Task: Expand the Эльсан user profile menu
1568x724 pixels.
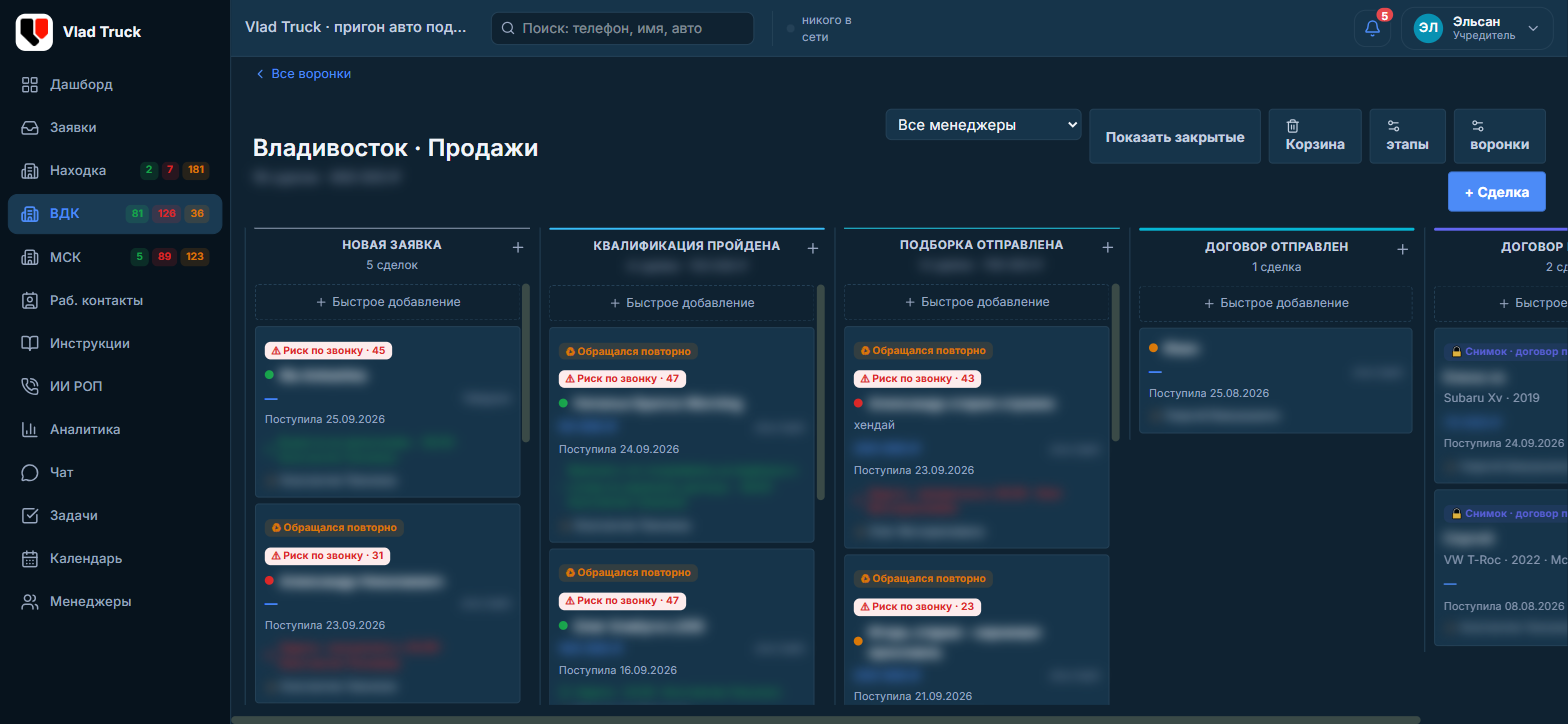Action: (1478, 28)
